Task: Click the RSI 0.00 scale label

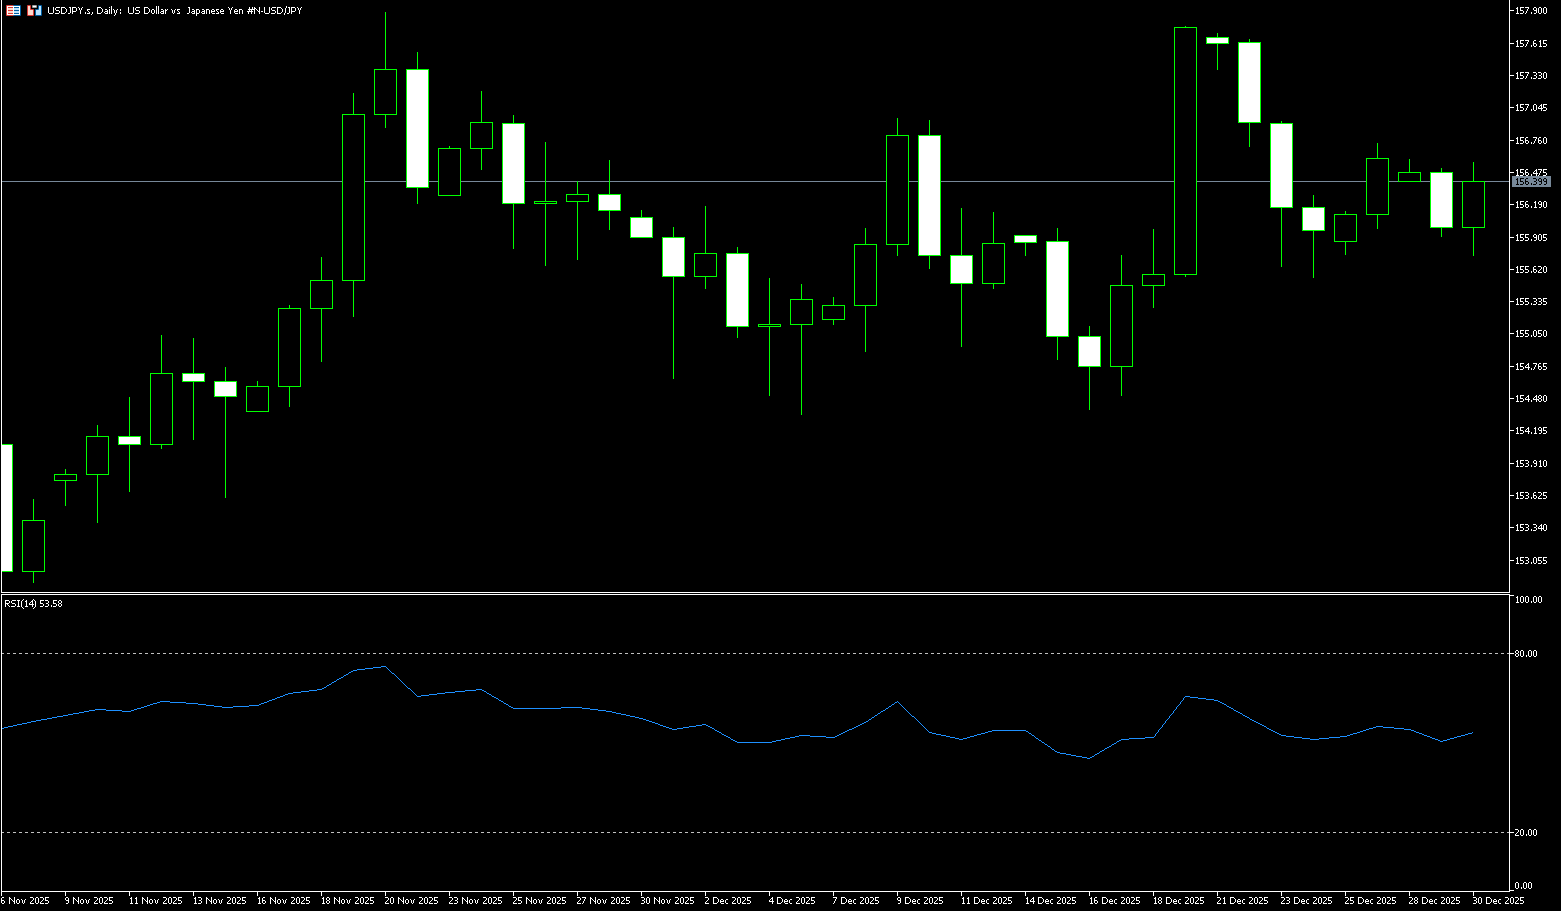Action: (1523, 886)
